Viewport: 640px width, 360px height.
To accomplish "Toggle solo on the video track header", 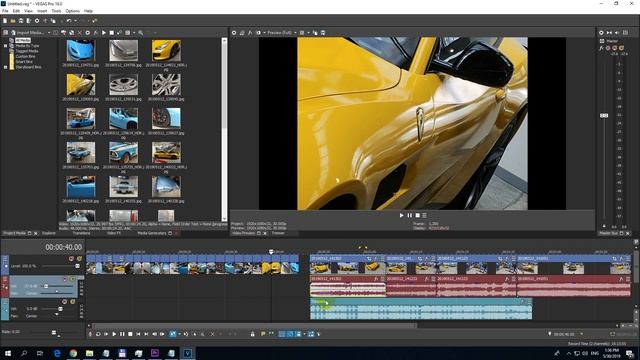I will (x=80, y=259).
